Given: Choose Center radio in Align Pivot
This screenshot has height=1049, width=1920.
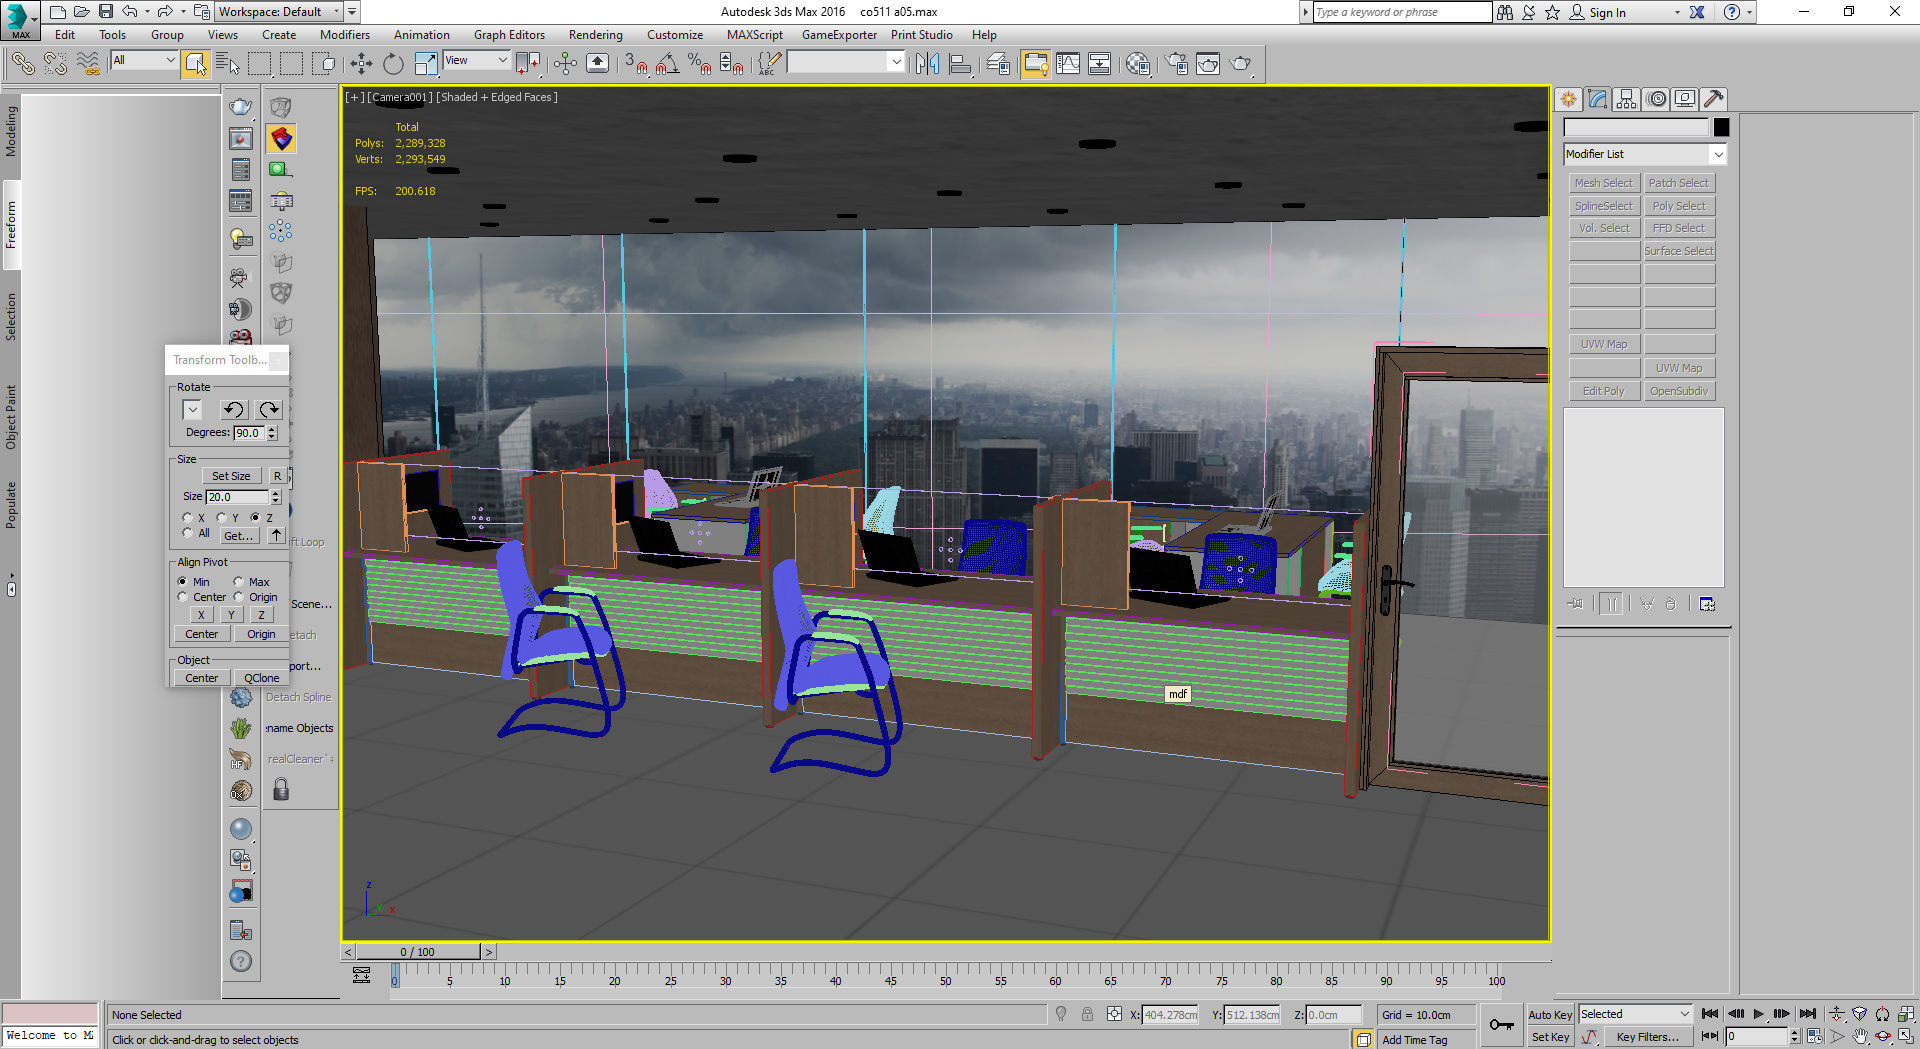Looking at the screenshot, I should pos(182,597).
